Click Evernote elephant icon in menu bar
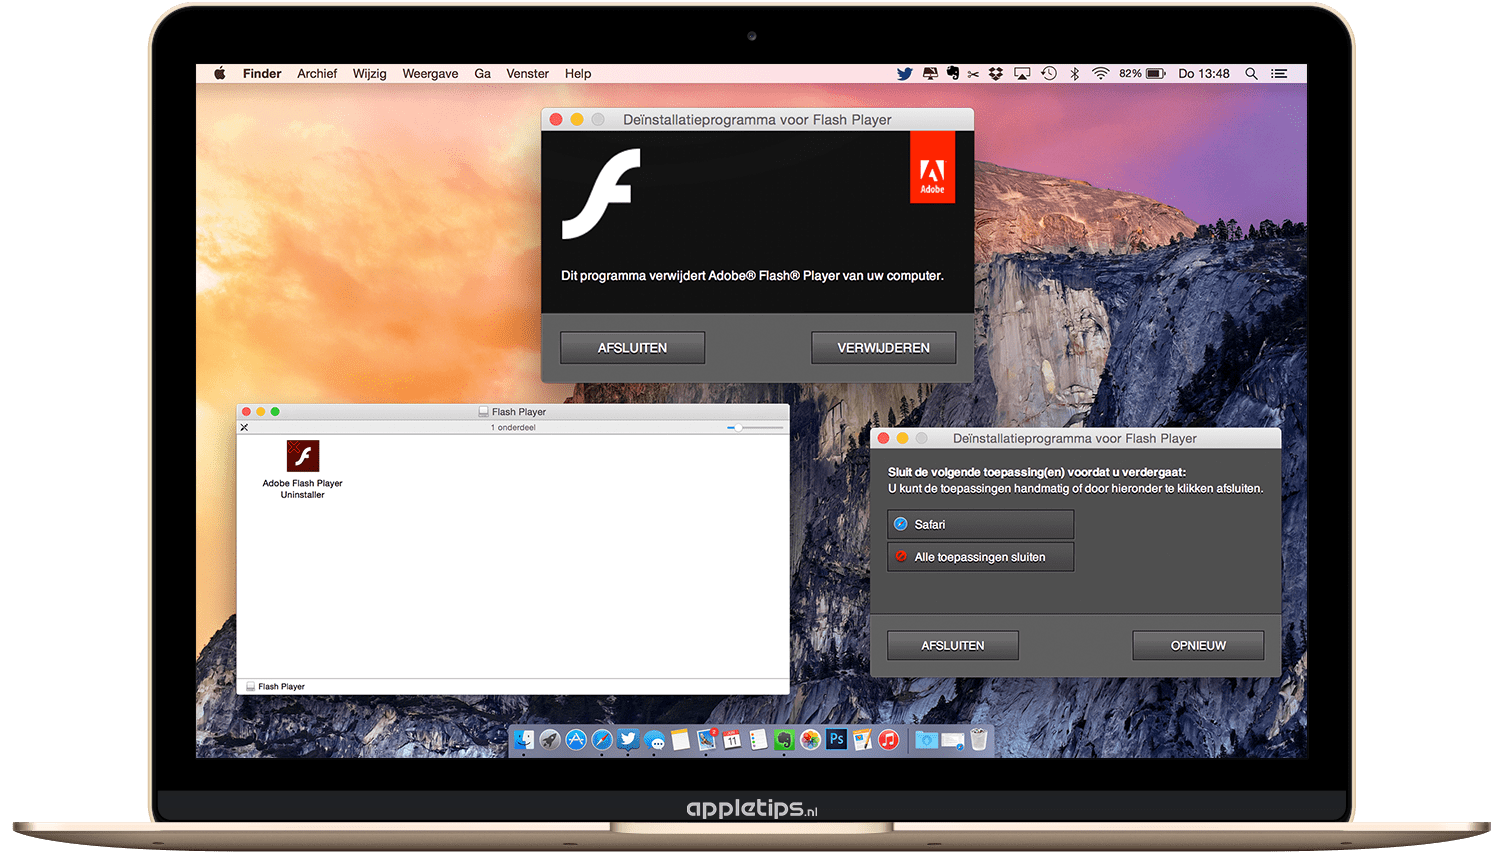Viewport: 1500px width, 855px height. (x=952, y=73)
